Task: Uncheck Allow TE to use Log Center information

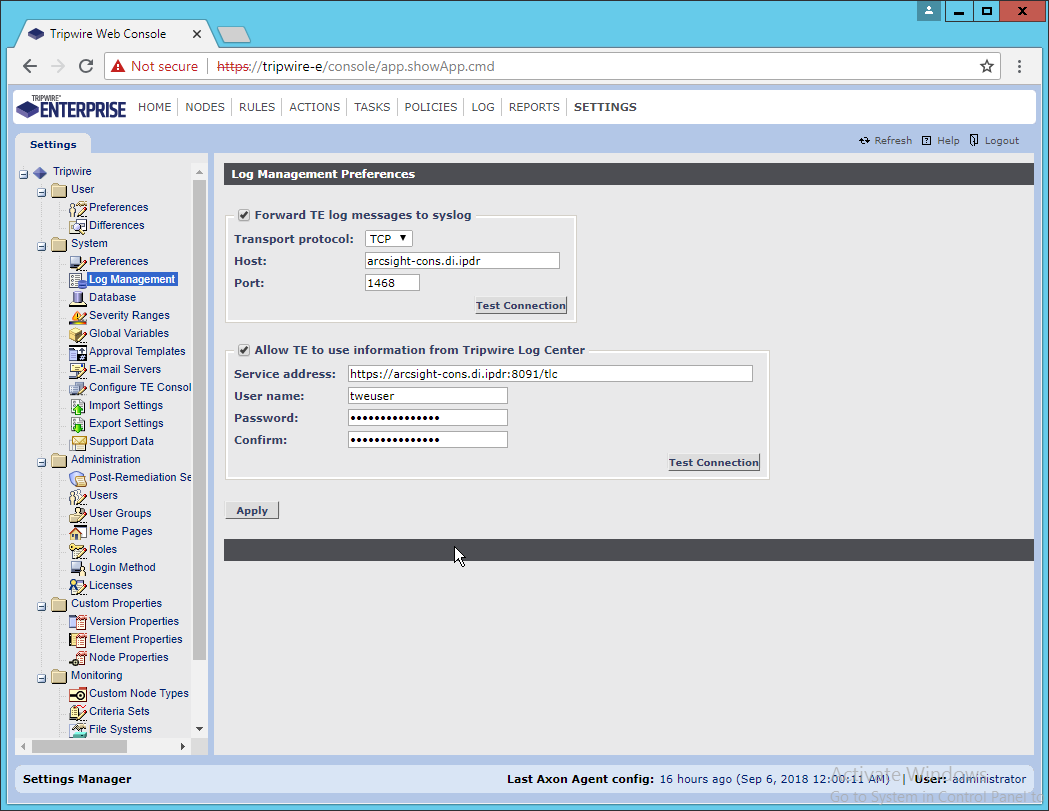Action: coord(243,350)
